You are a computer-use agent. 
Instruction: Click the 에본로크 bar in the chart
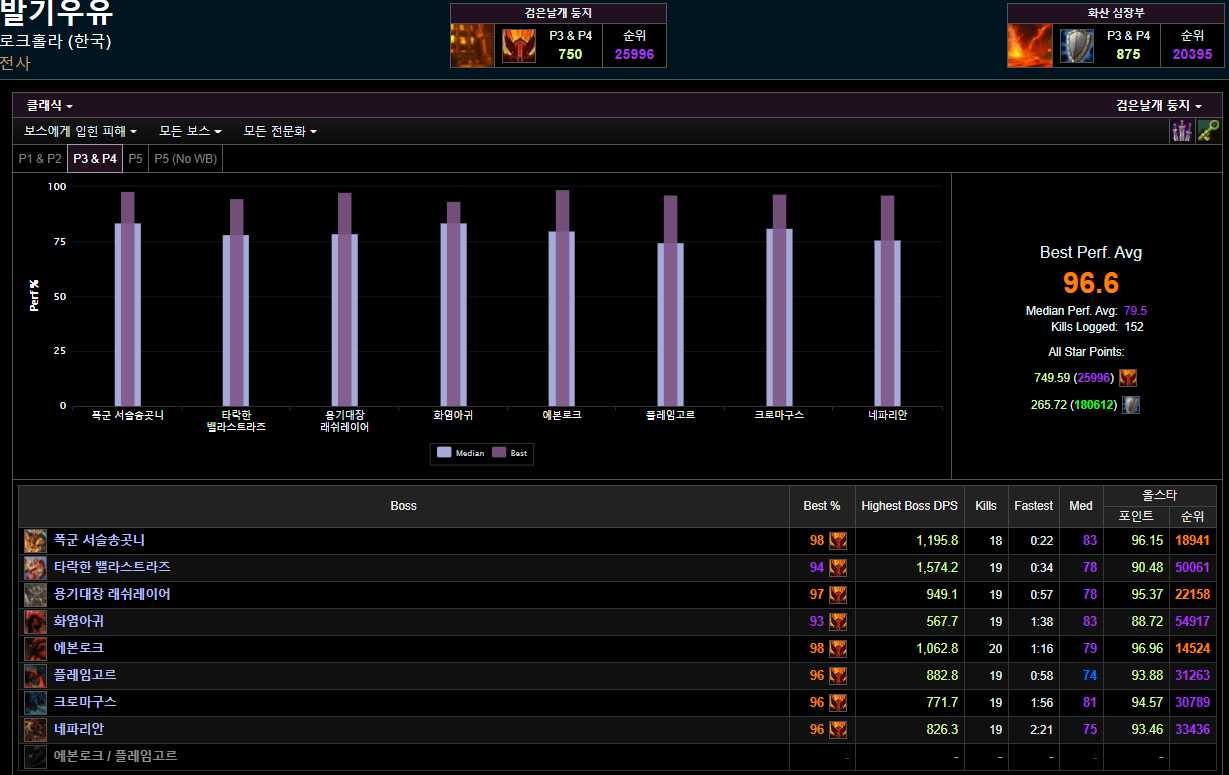[562, 298]
